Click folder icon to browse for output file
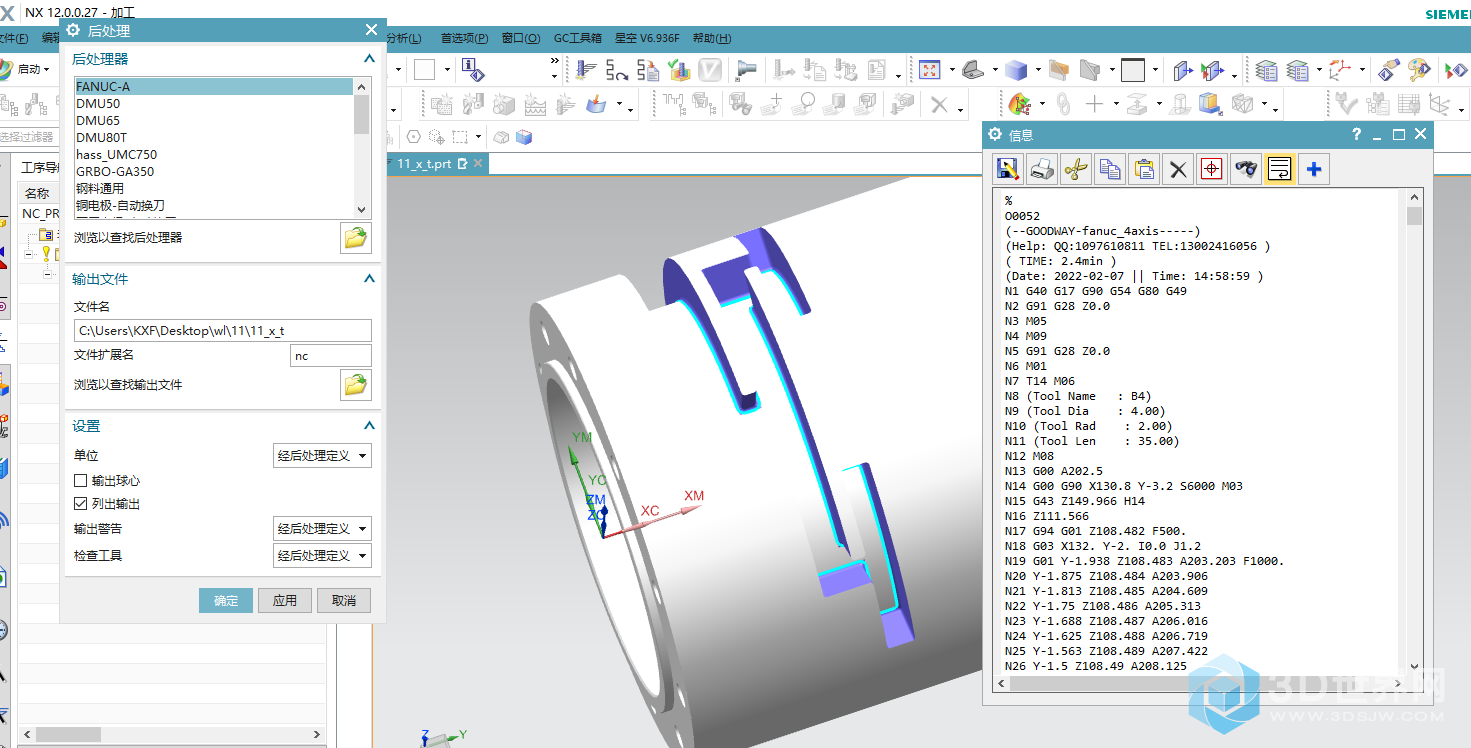Image resolution: width=1471 pixels, height=748 pixels. [x=356, y=385]
